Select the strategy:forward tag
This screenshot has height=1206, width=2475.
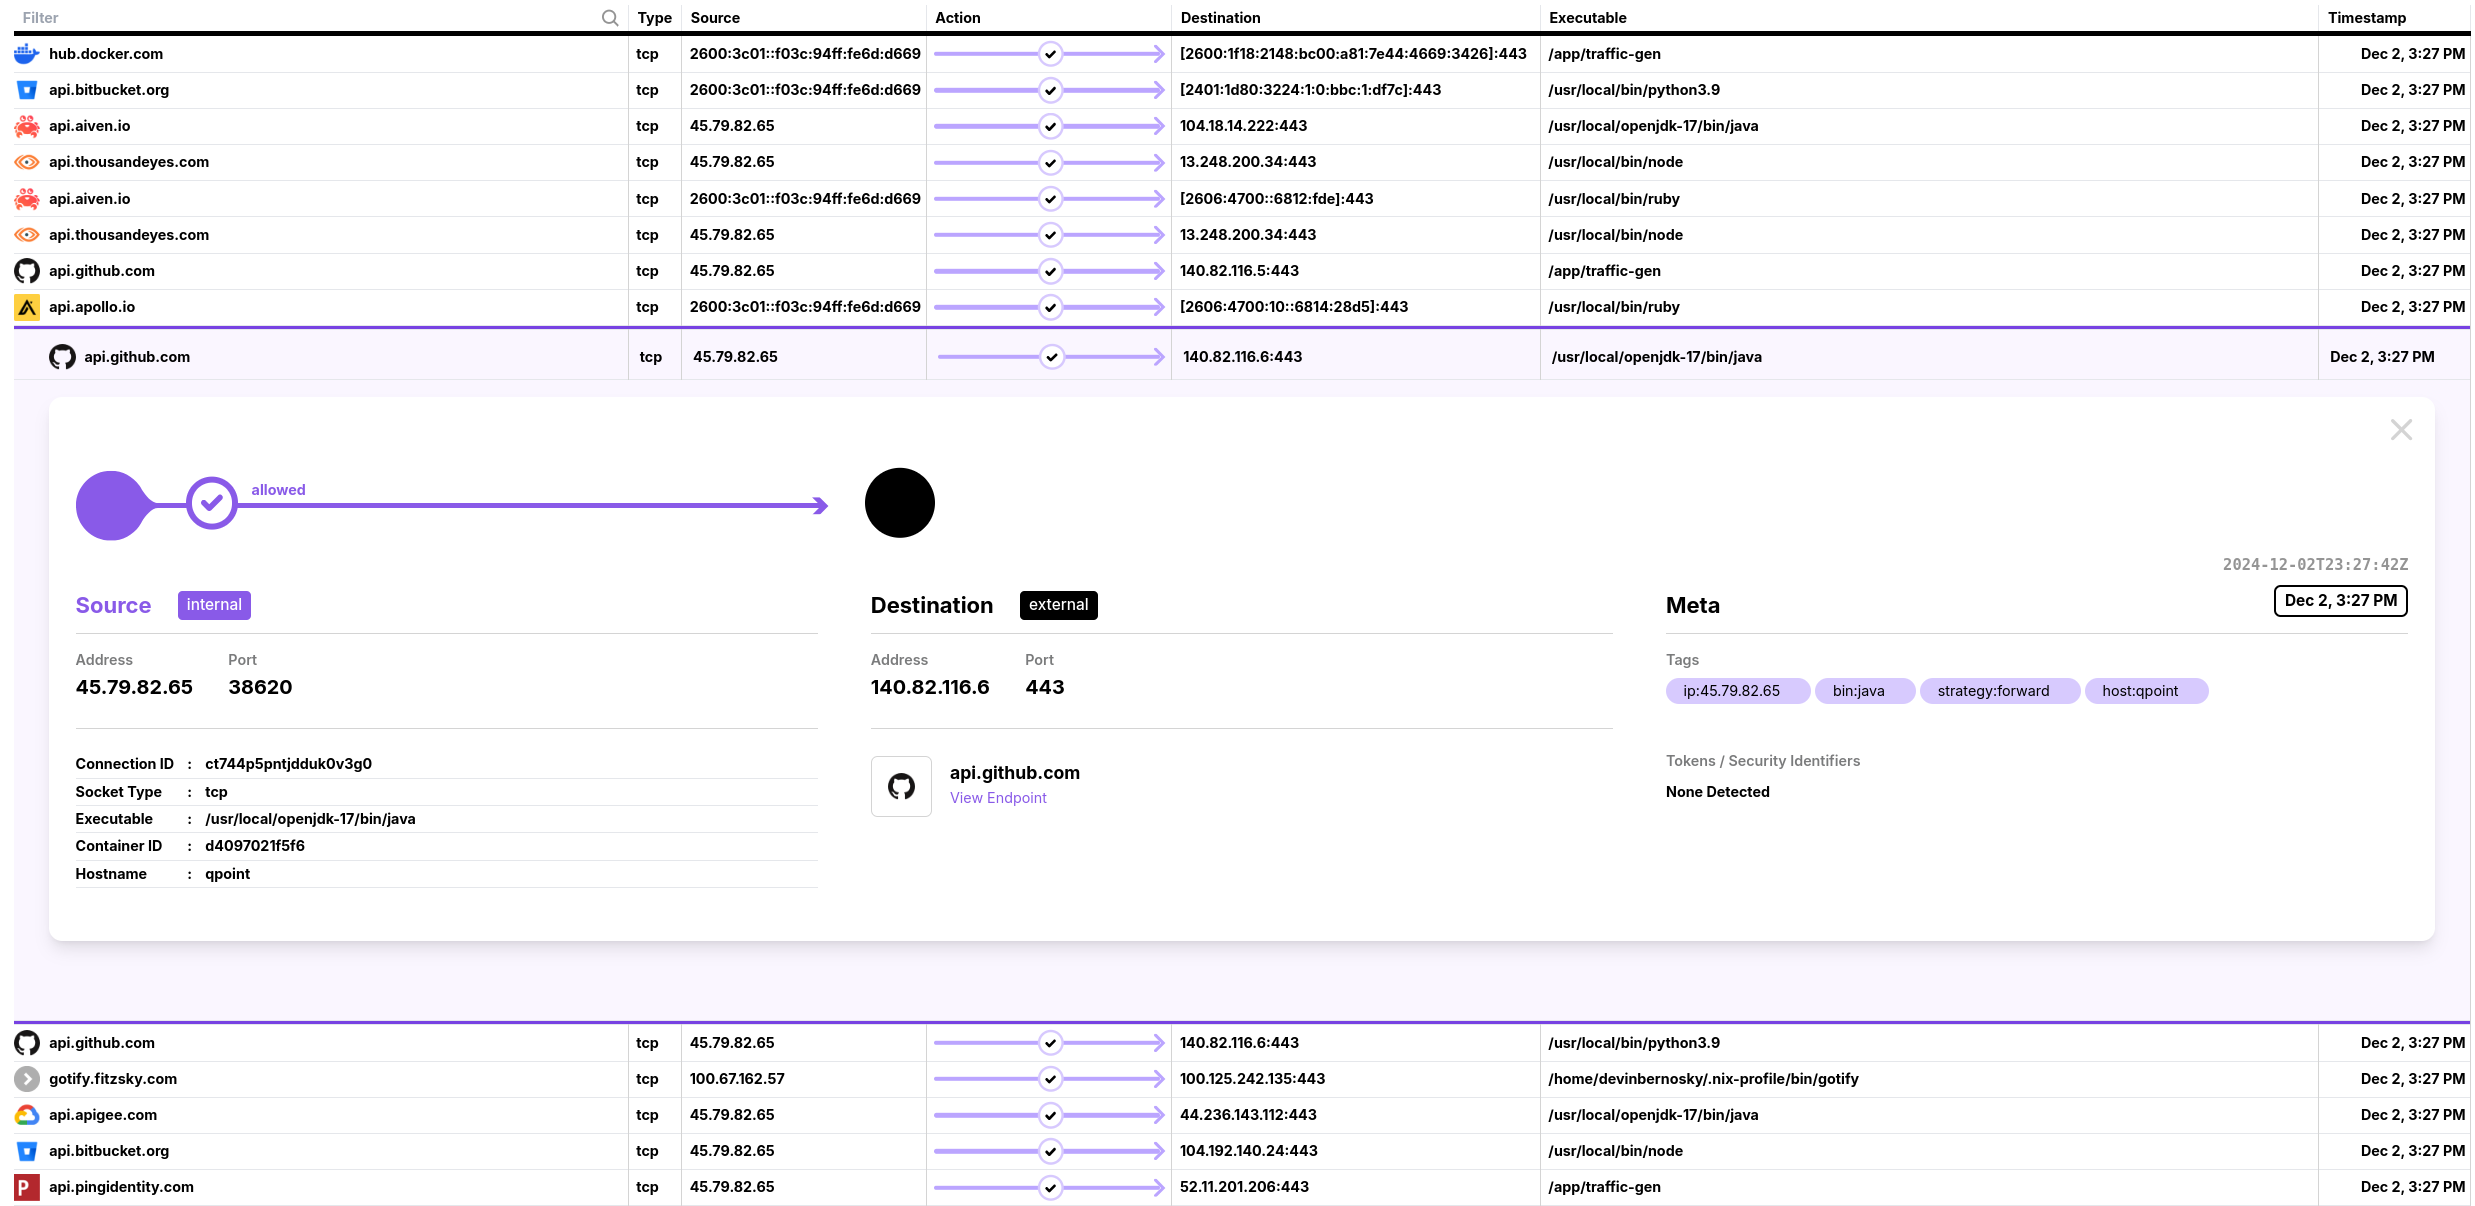point(1999,691)
